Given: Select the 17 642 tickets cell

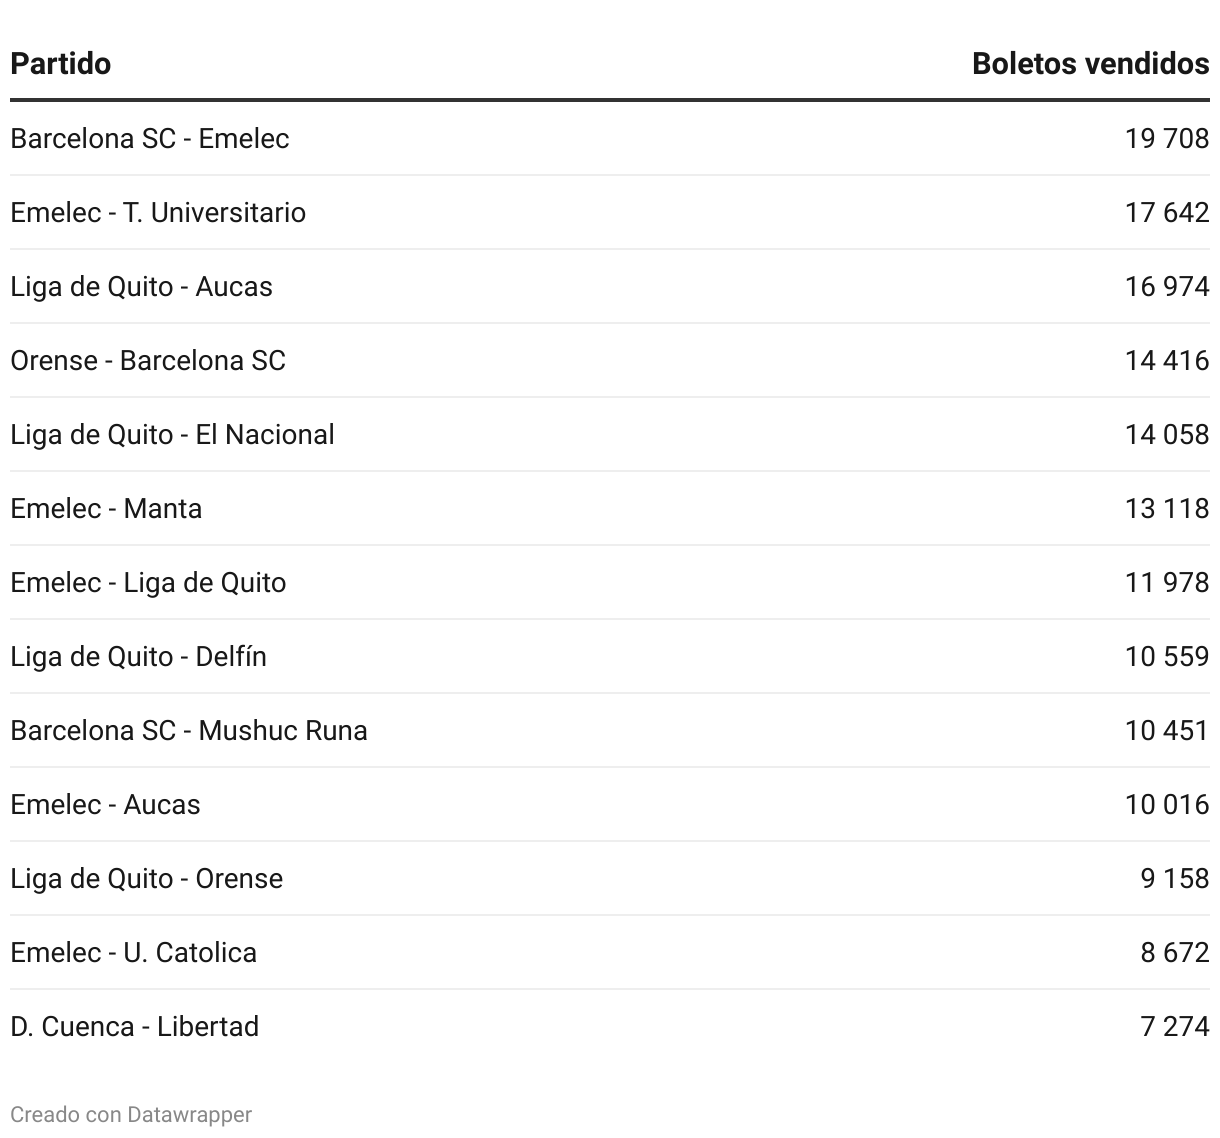Looking at the screenshot, I should [x=1167, y=212].
